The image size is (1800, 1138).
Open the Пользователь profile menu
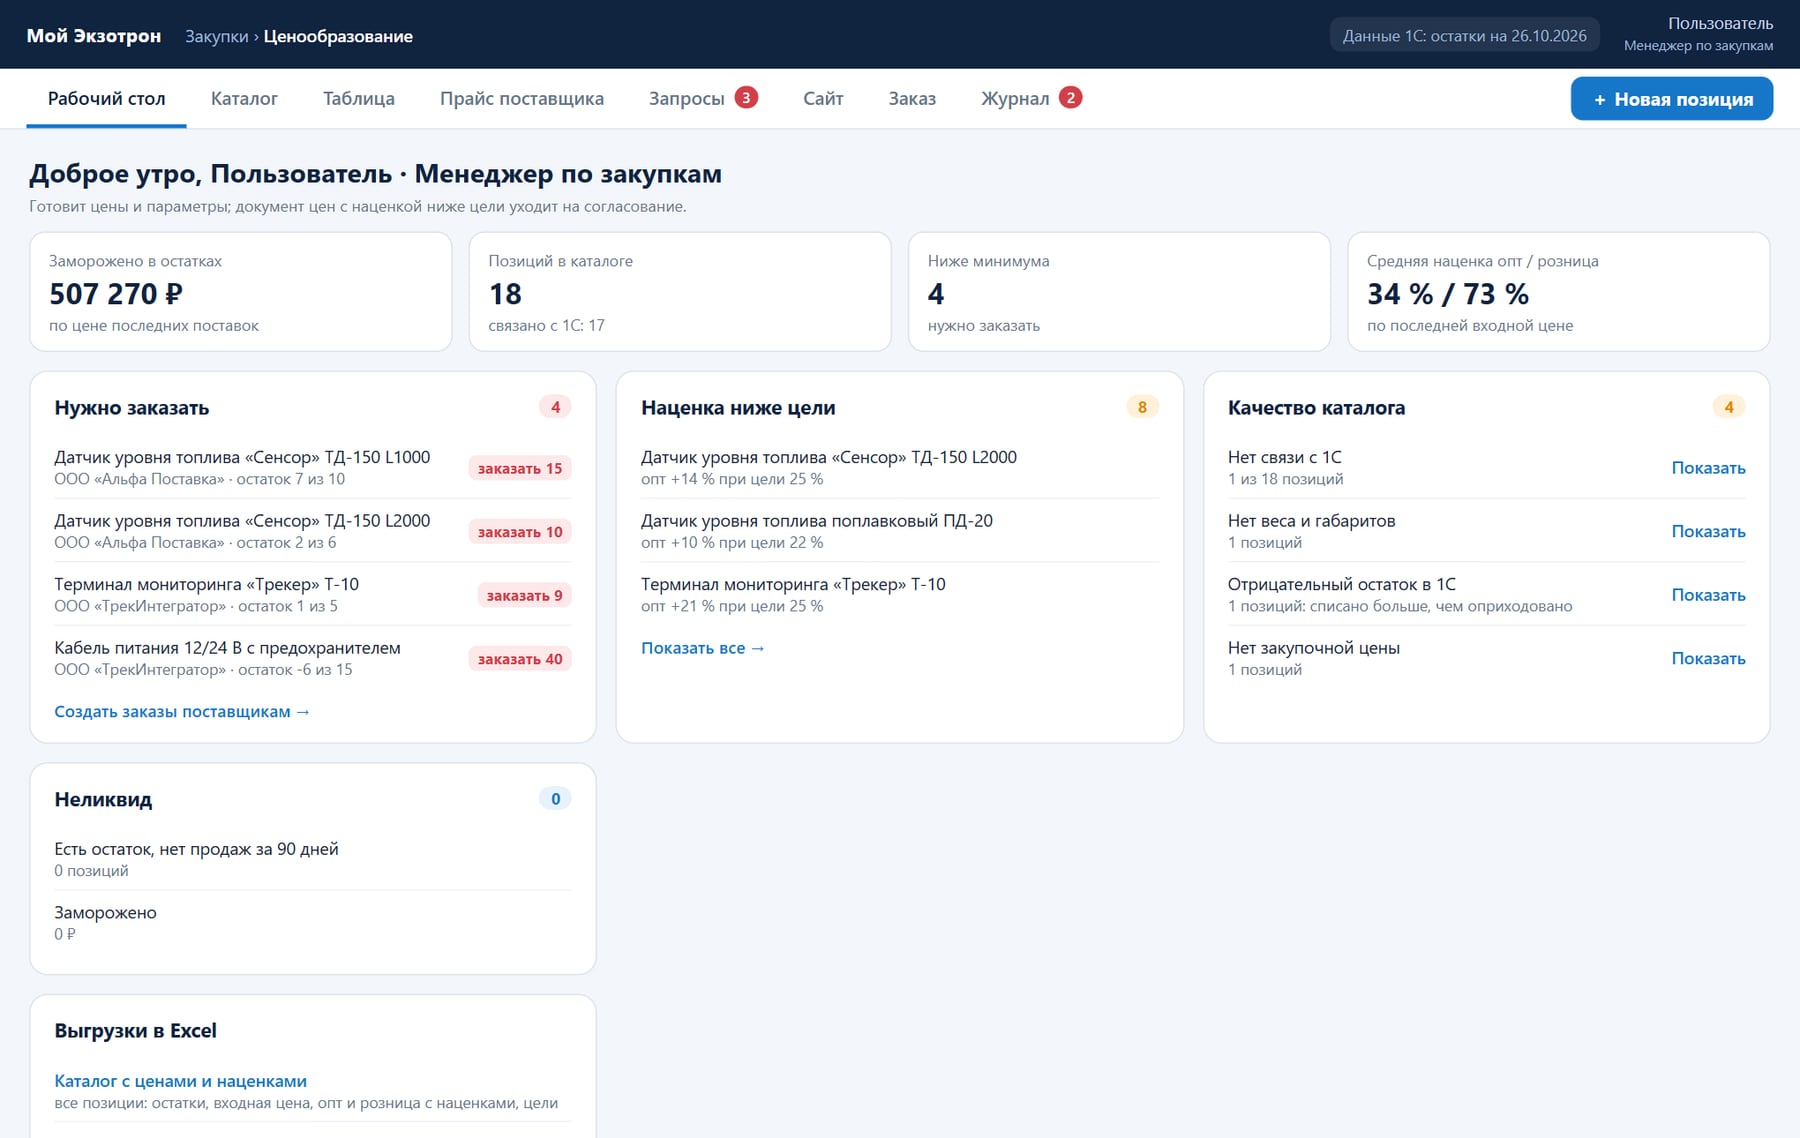click(1698, 34)
